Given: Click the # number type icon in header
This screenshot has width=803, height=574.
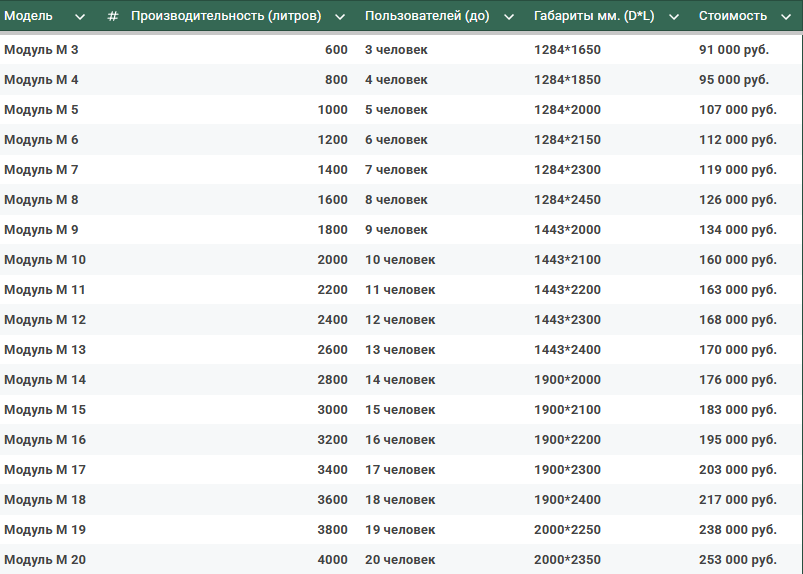Looking at the screenshot, I should click(x=112, y=17).
